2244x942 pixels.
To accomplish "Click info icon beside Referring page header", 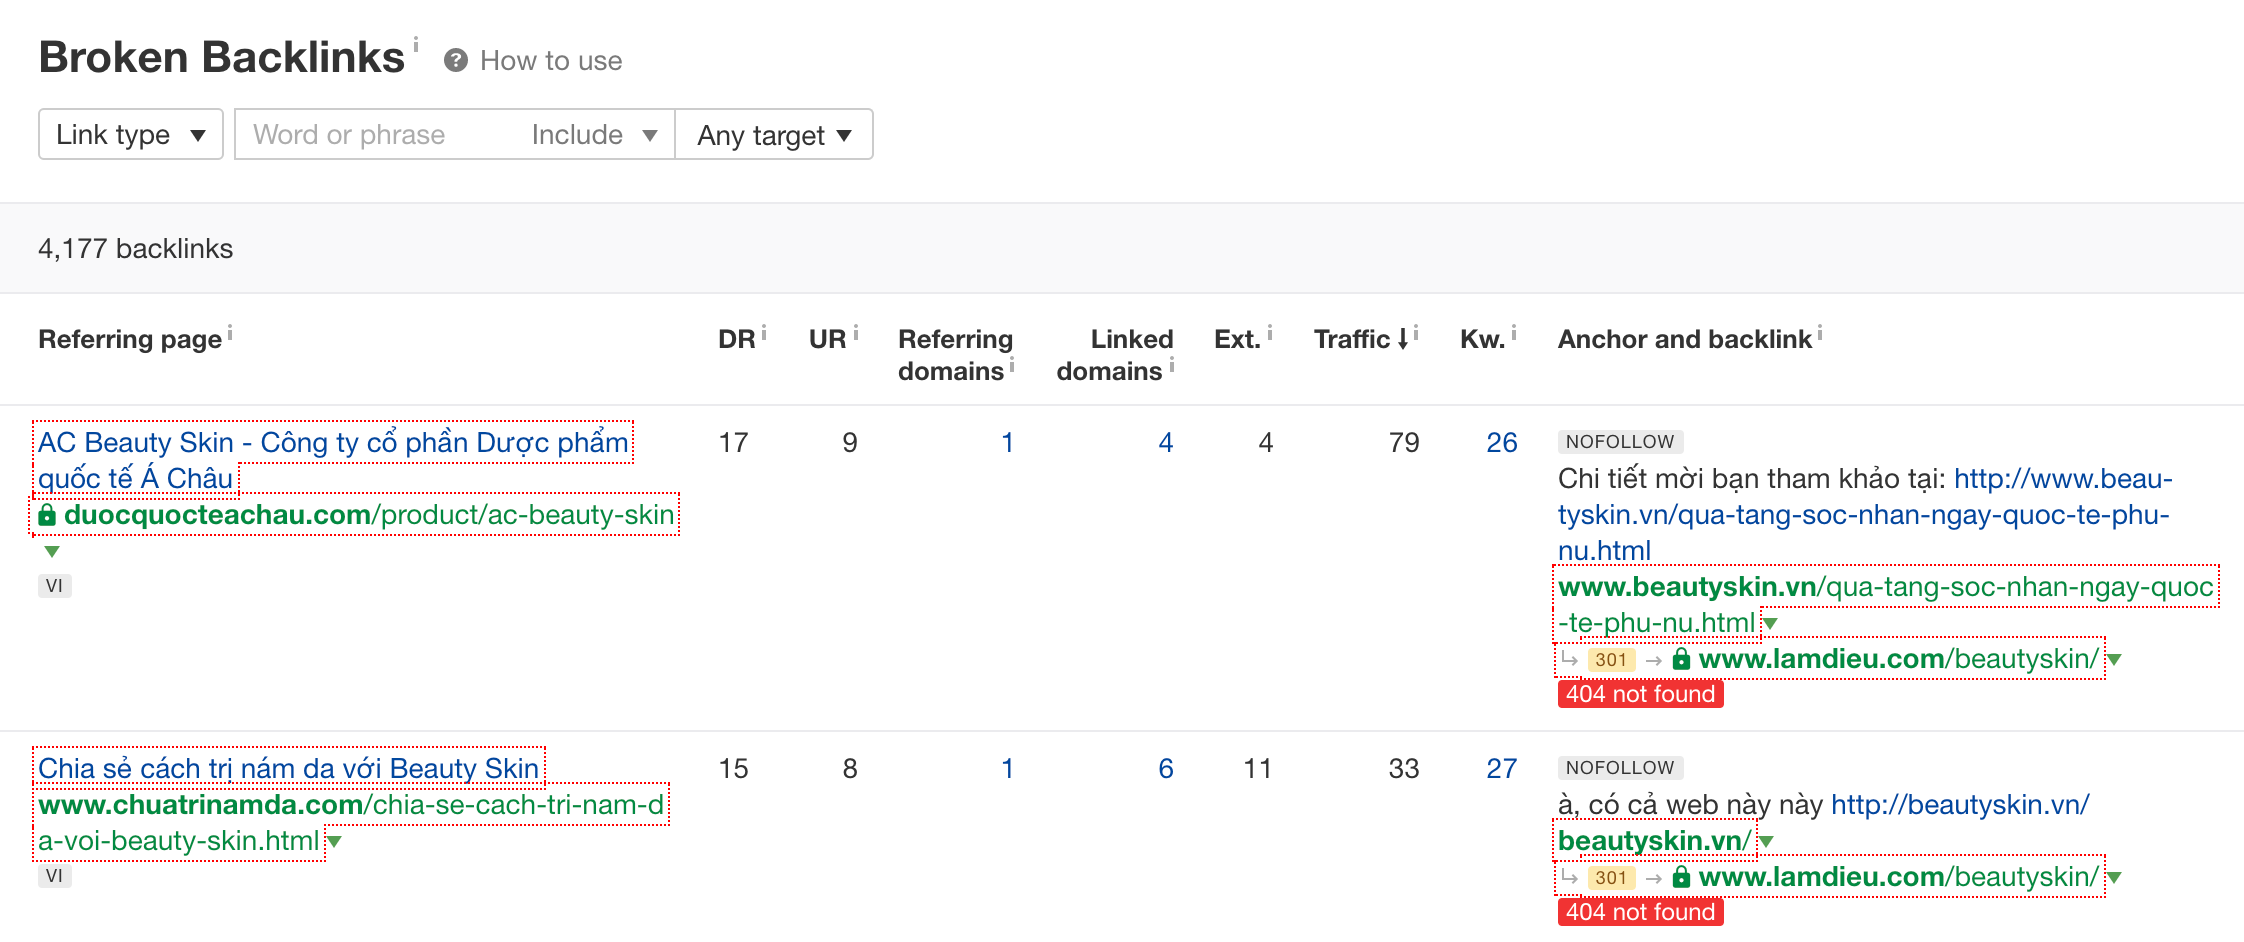I will (230, 333).
